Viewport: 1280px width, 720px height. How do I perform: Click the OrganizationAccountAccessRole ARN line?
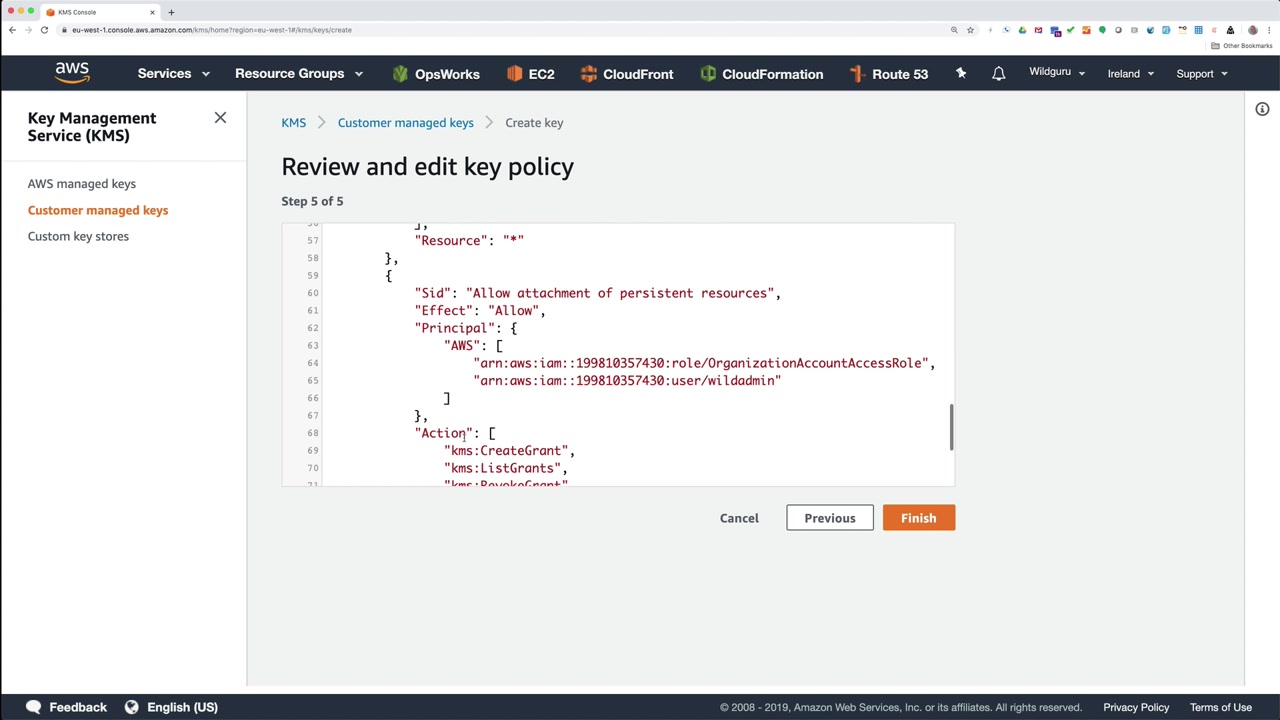704,363
